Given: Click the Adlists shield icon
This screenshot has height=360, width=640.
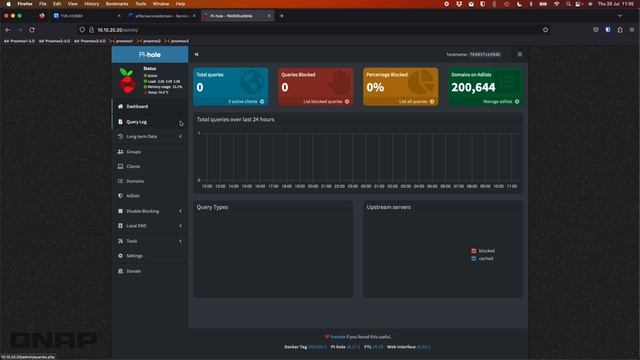Looking at the screenshot, I should [120, 196].
